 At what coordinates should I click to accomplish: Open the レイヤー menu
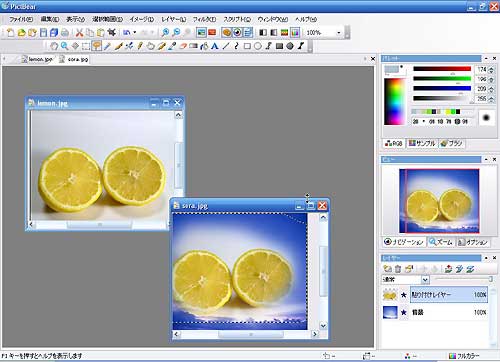[173, 19]
